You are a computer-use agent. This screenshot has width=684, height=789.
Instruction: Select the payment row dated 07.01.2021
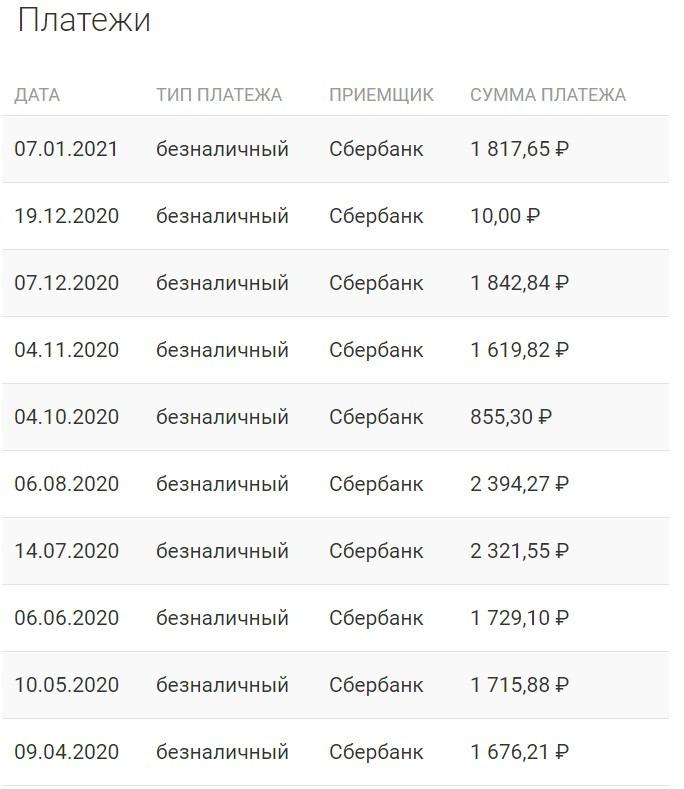coord(335,149)
